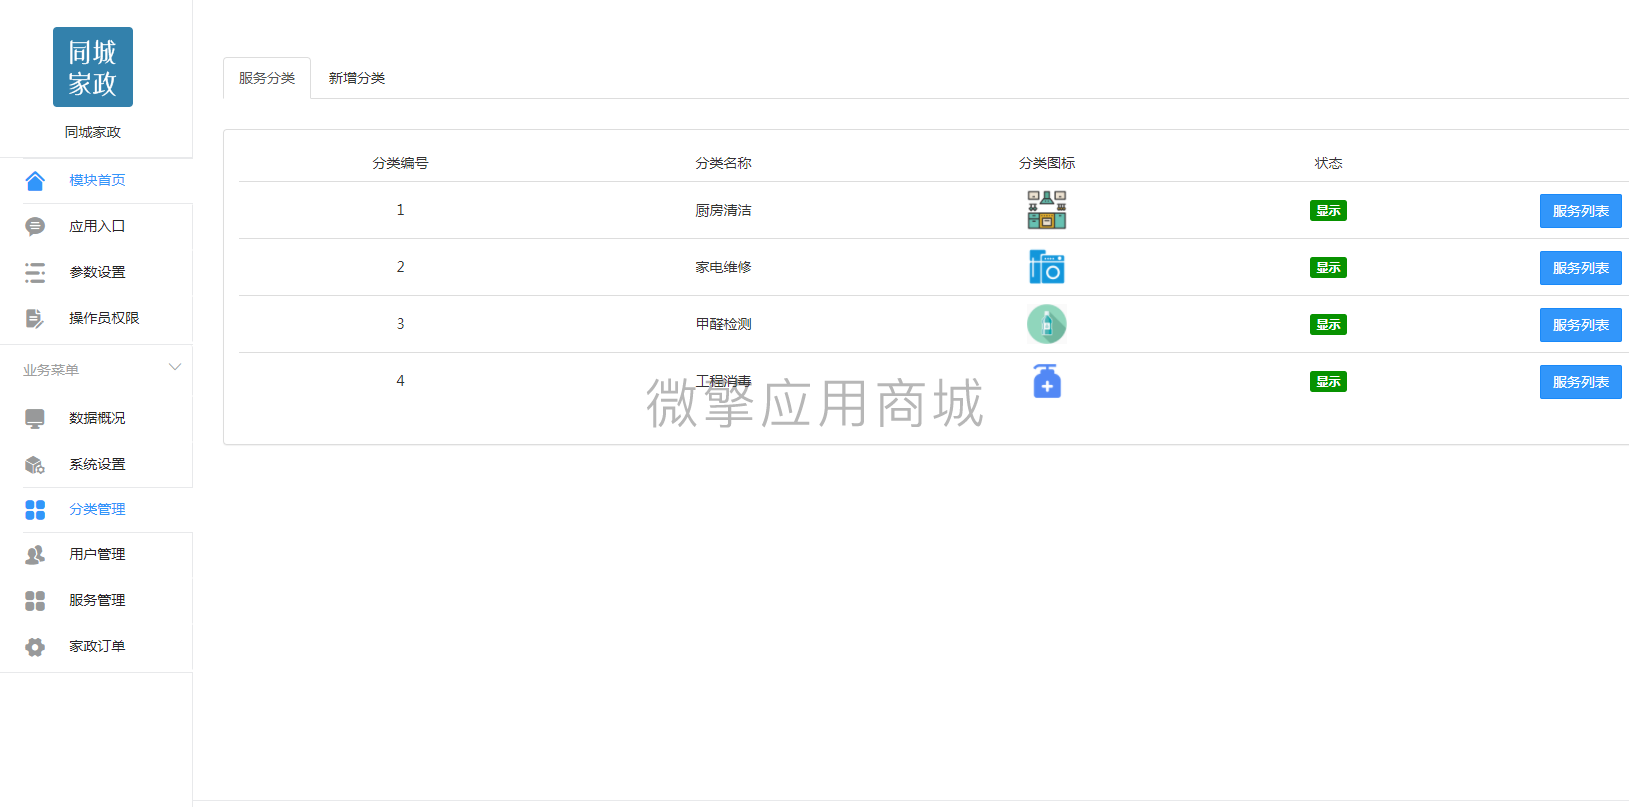
Task: Open 应用入口 menu item
Action: pos(97,226)
